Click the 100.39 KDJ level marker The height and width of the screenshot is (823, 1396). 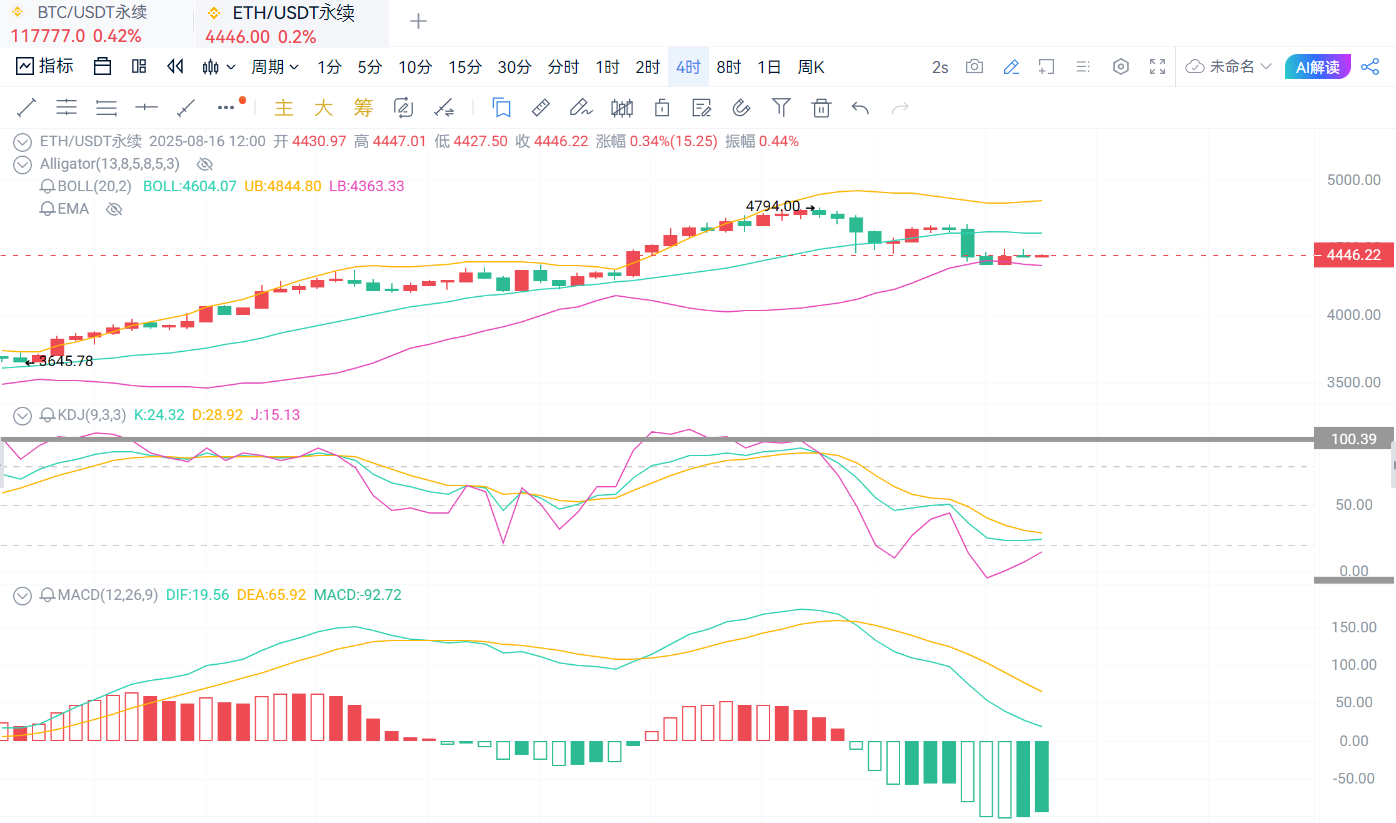pos(1352,439)
